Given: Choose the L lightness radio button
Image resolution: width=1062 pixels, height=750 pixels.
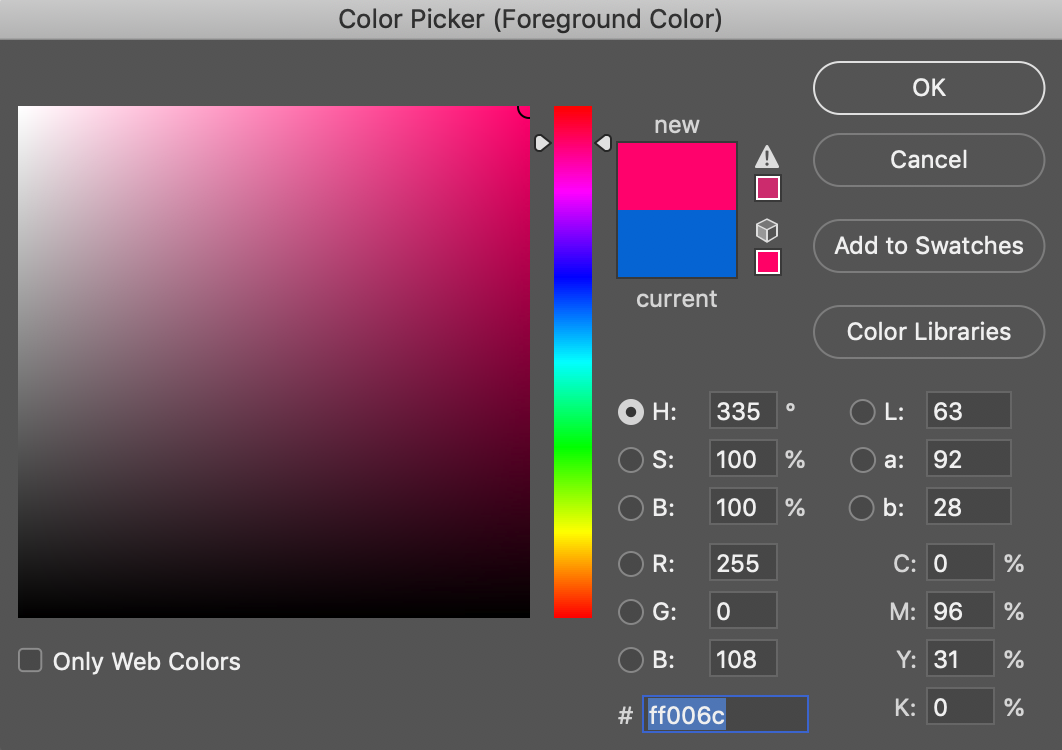Looking at the screenshot, I should tap(862, 411).
